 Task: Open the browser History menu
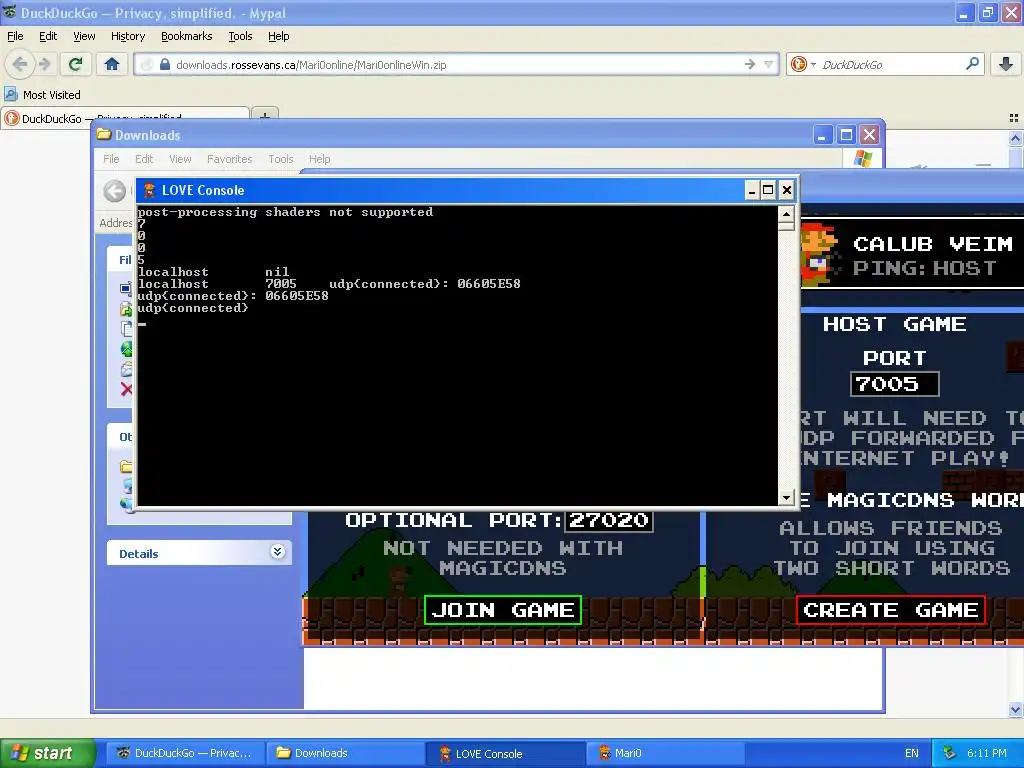click(x=127, y=36)
